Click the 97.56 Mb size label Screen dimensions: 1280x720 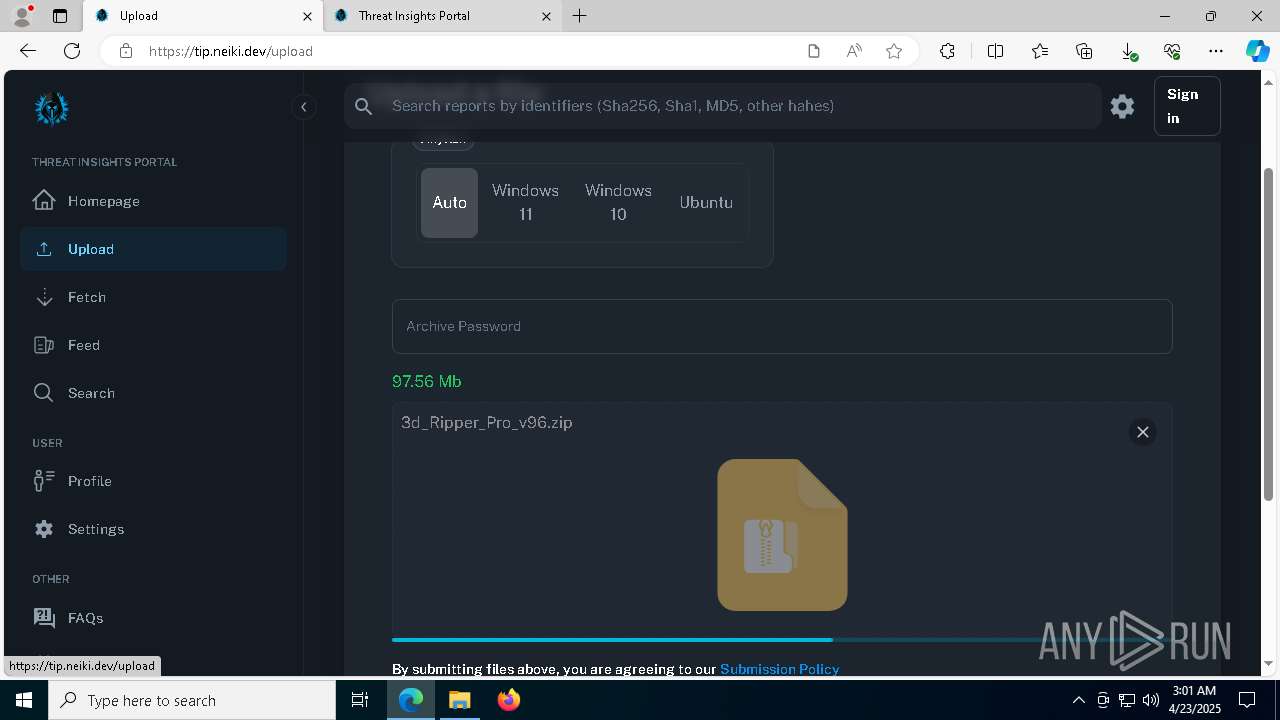(427, 381)
